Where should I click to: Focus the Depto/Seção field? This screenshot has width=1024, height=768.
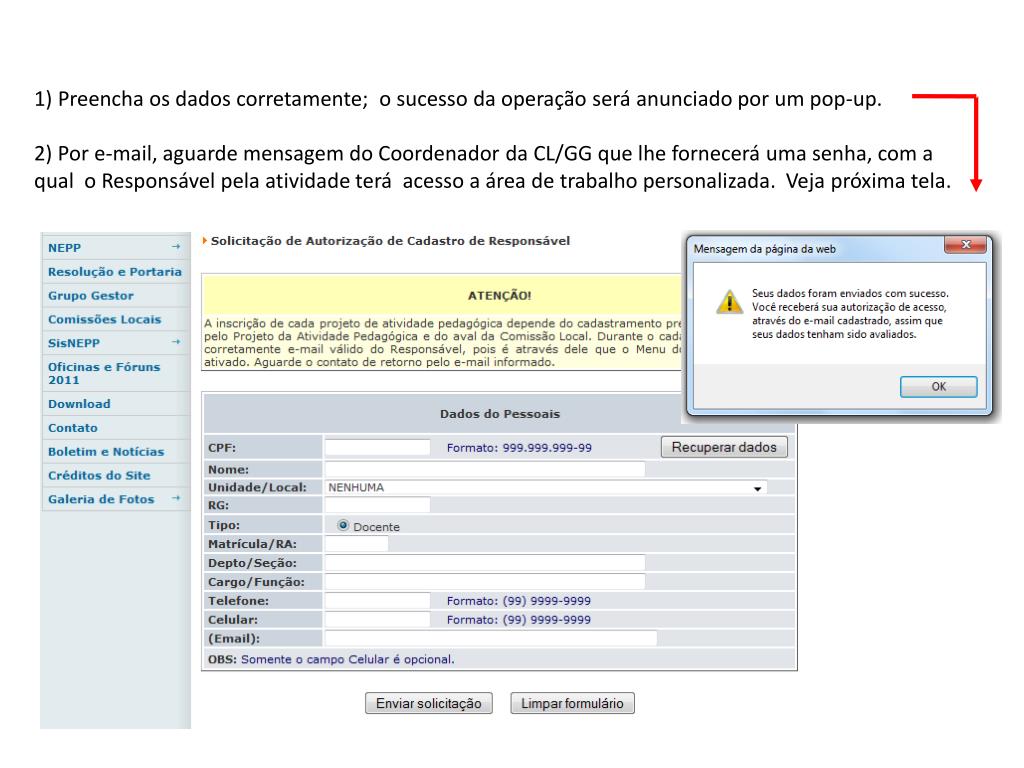pyautogui.click(x=485, y=563)
